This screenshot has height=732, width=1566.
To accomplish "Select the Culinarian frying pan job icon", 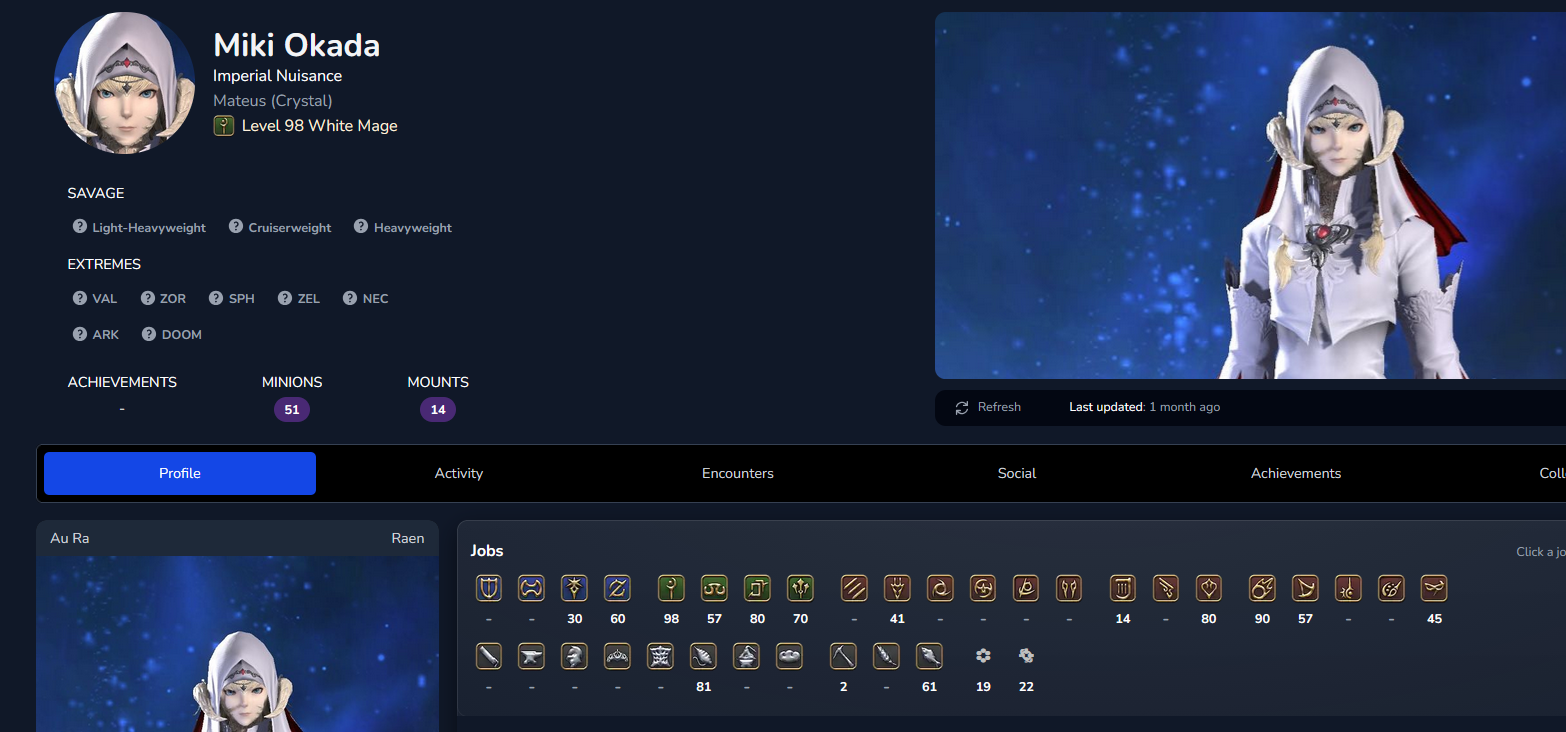I will [x=789, y=656].
